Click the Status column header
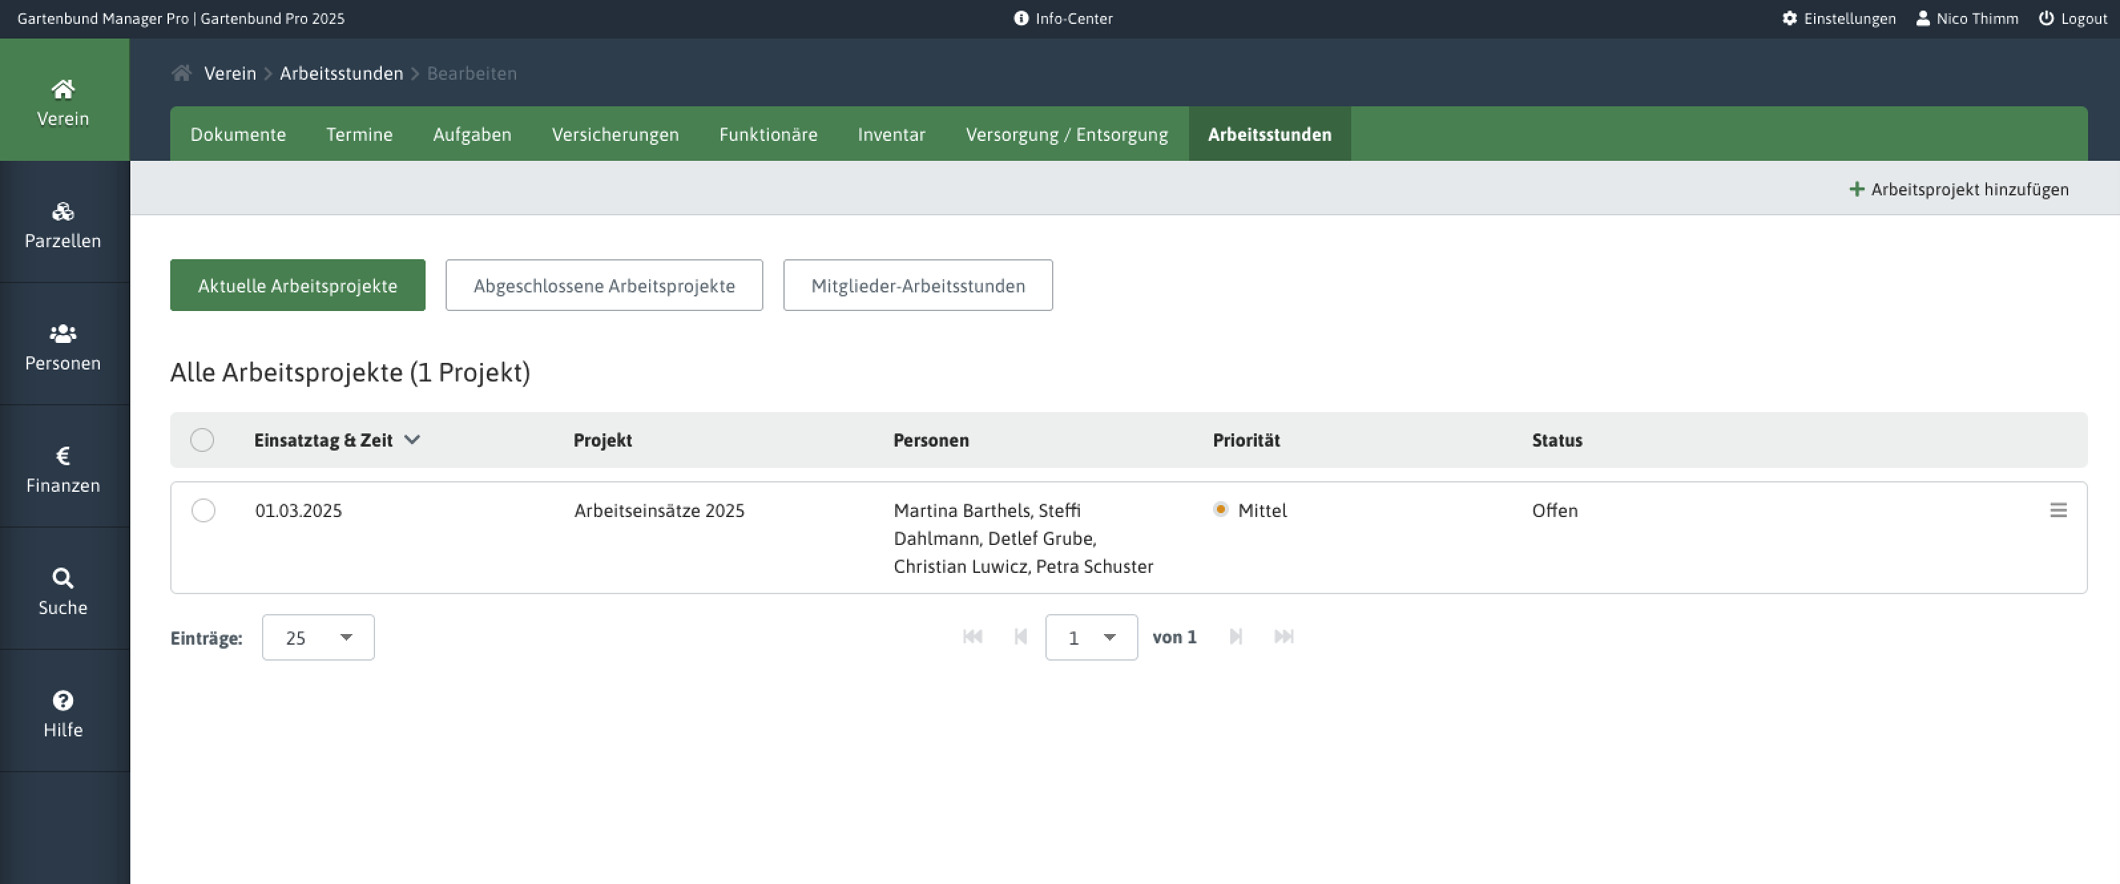2120x884 pixels. tap(1557, 440)
